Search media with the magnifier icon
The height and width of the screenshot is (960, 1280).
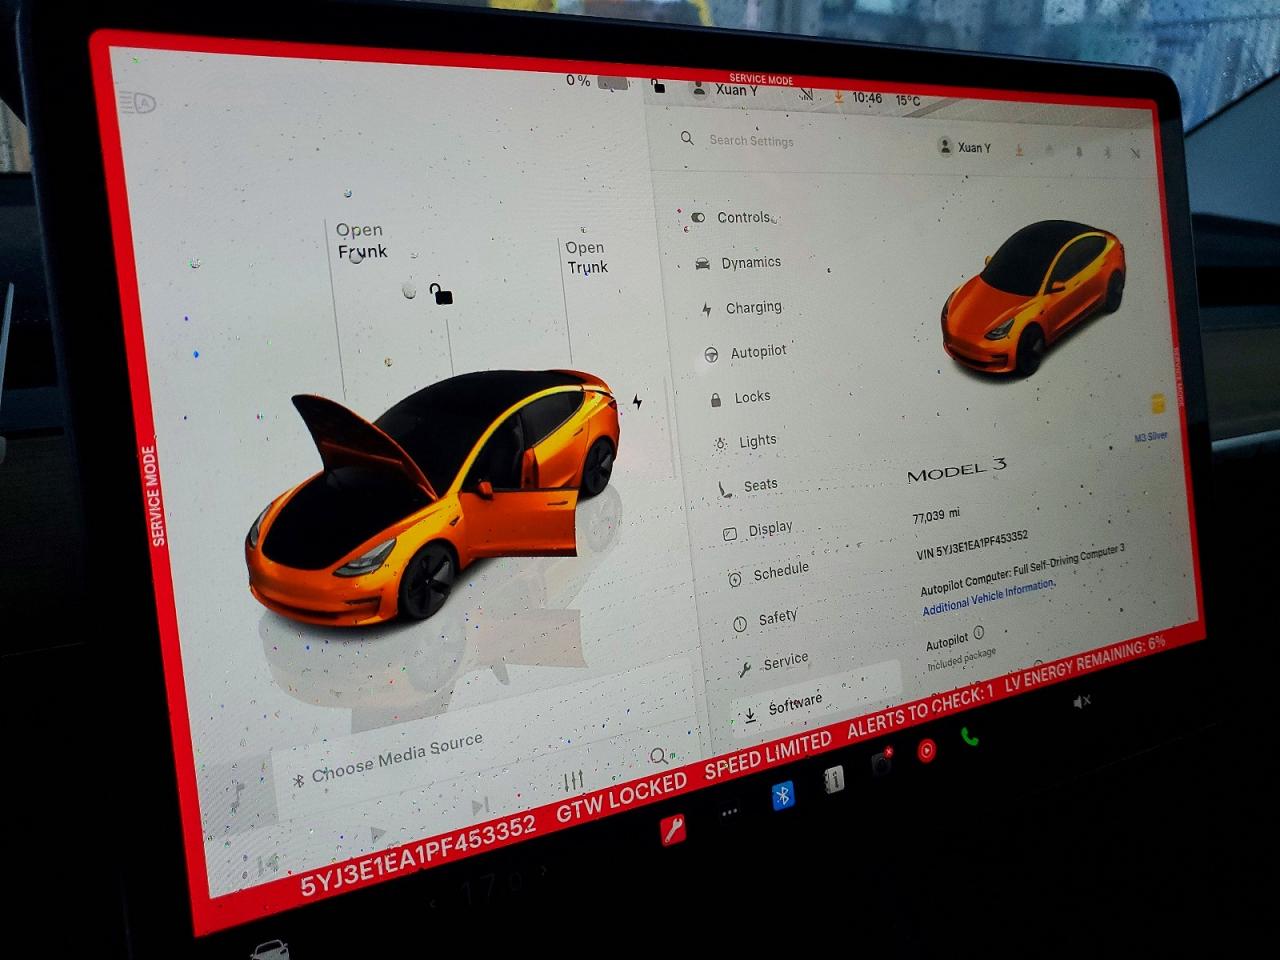[x=659, y=757]
